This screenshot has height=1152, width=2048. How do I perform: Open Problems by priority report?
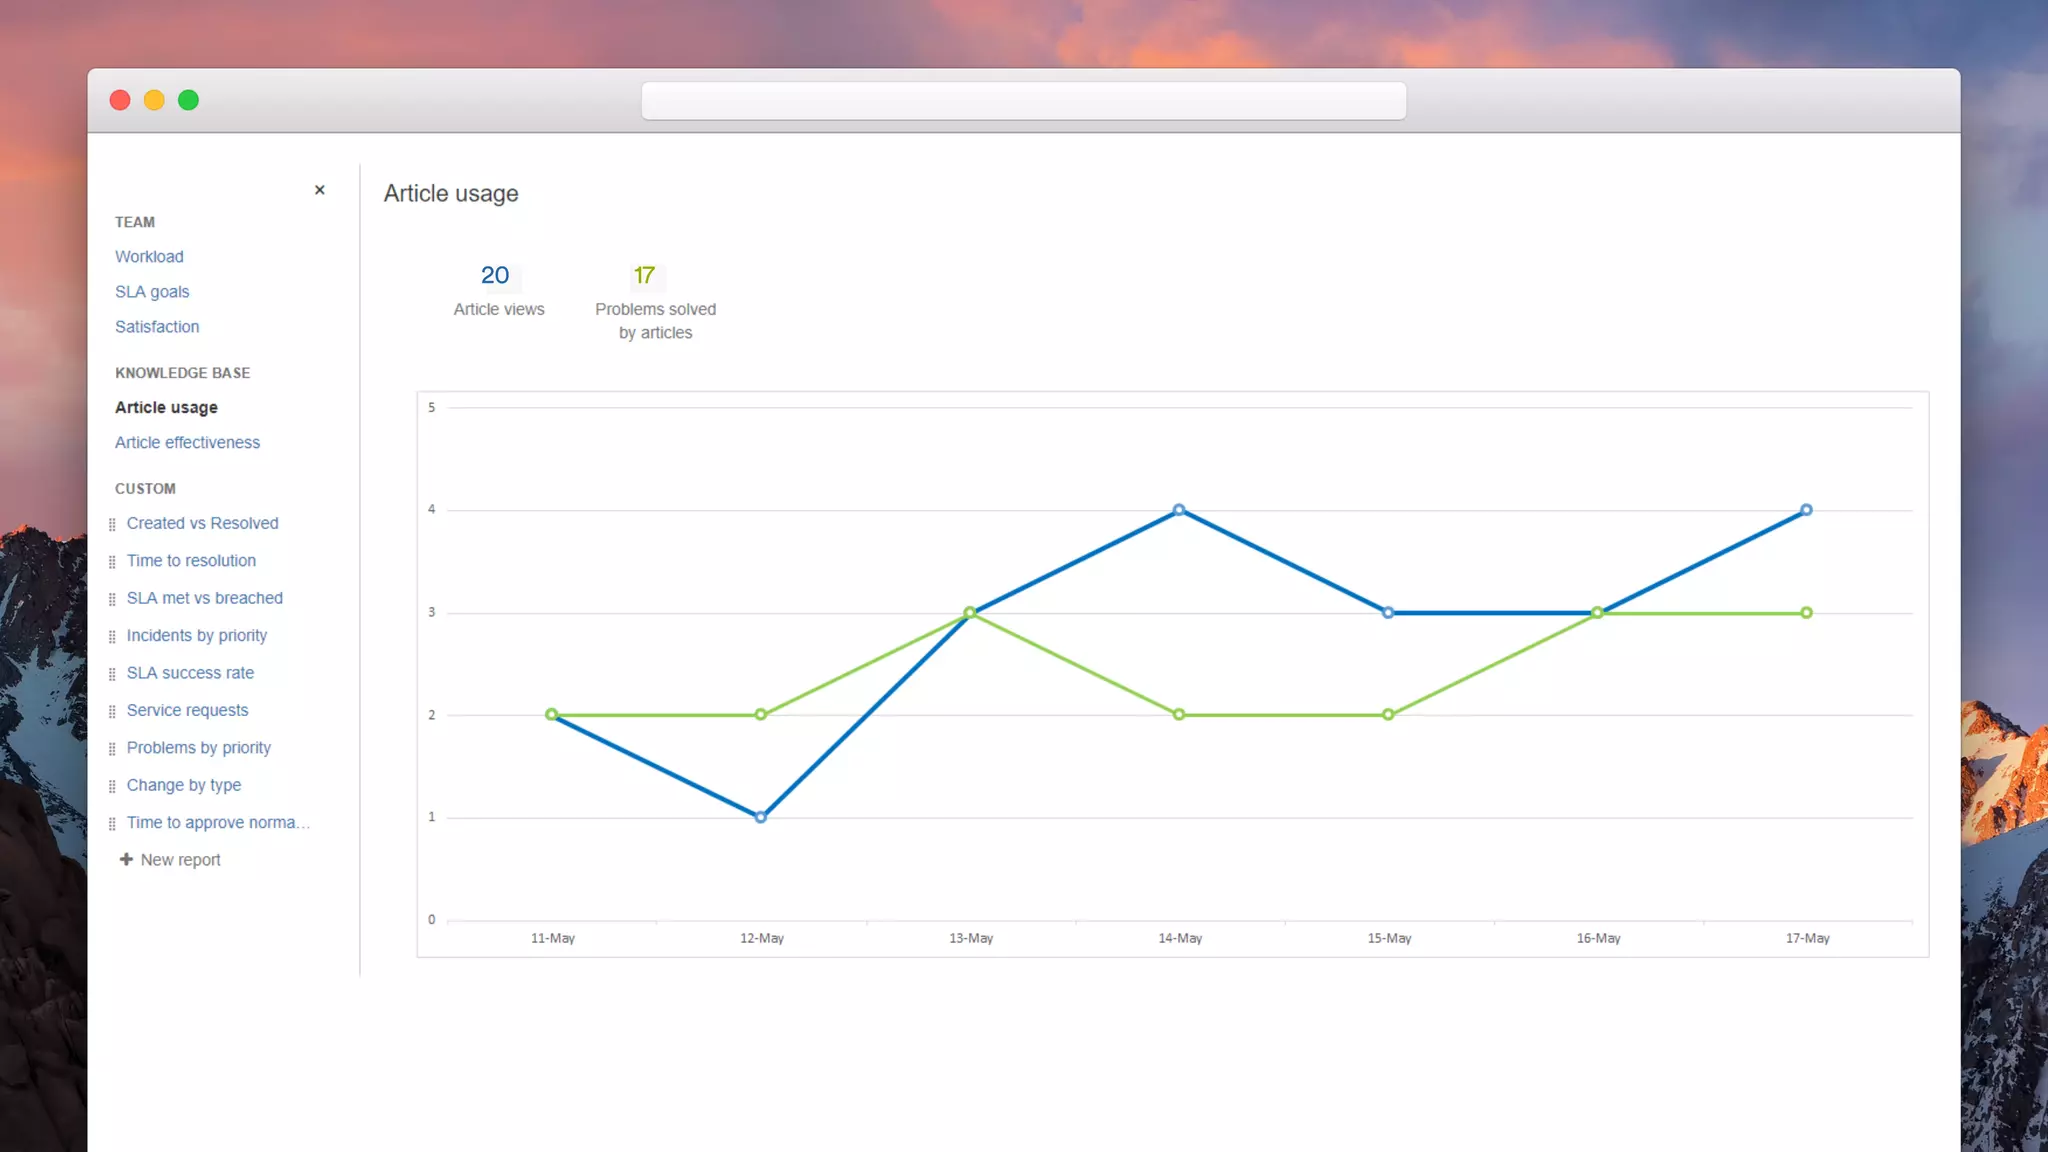coord(199,748)
